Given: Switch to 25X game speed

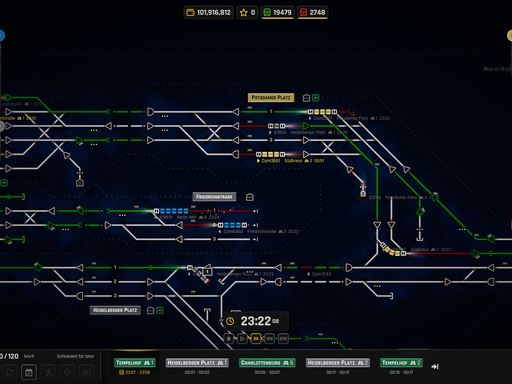Looking at the screenshot, I should pos(283,339).
